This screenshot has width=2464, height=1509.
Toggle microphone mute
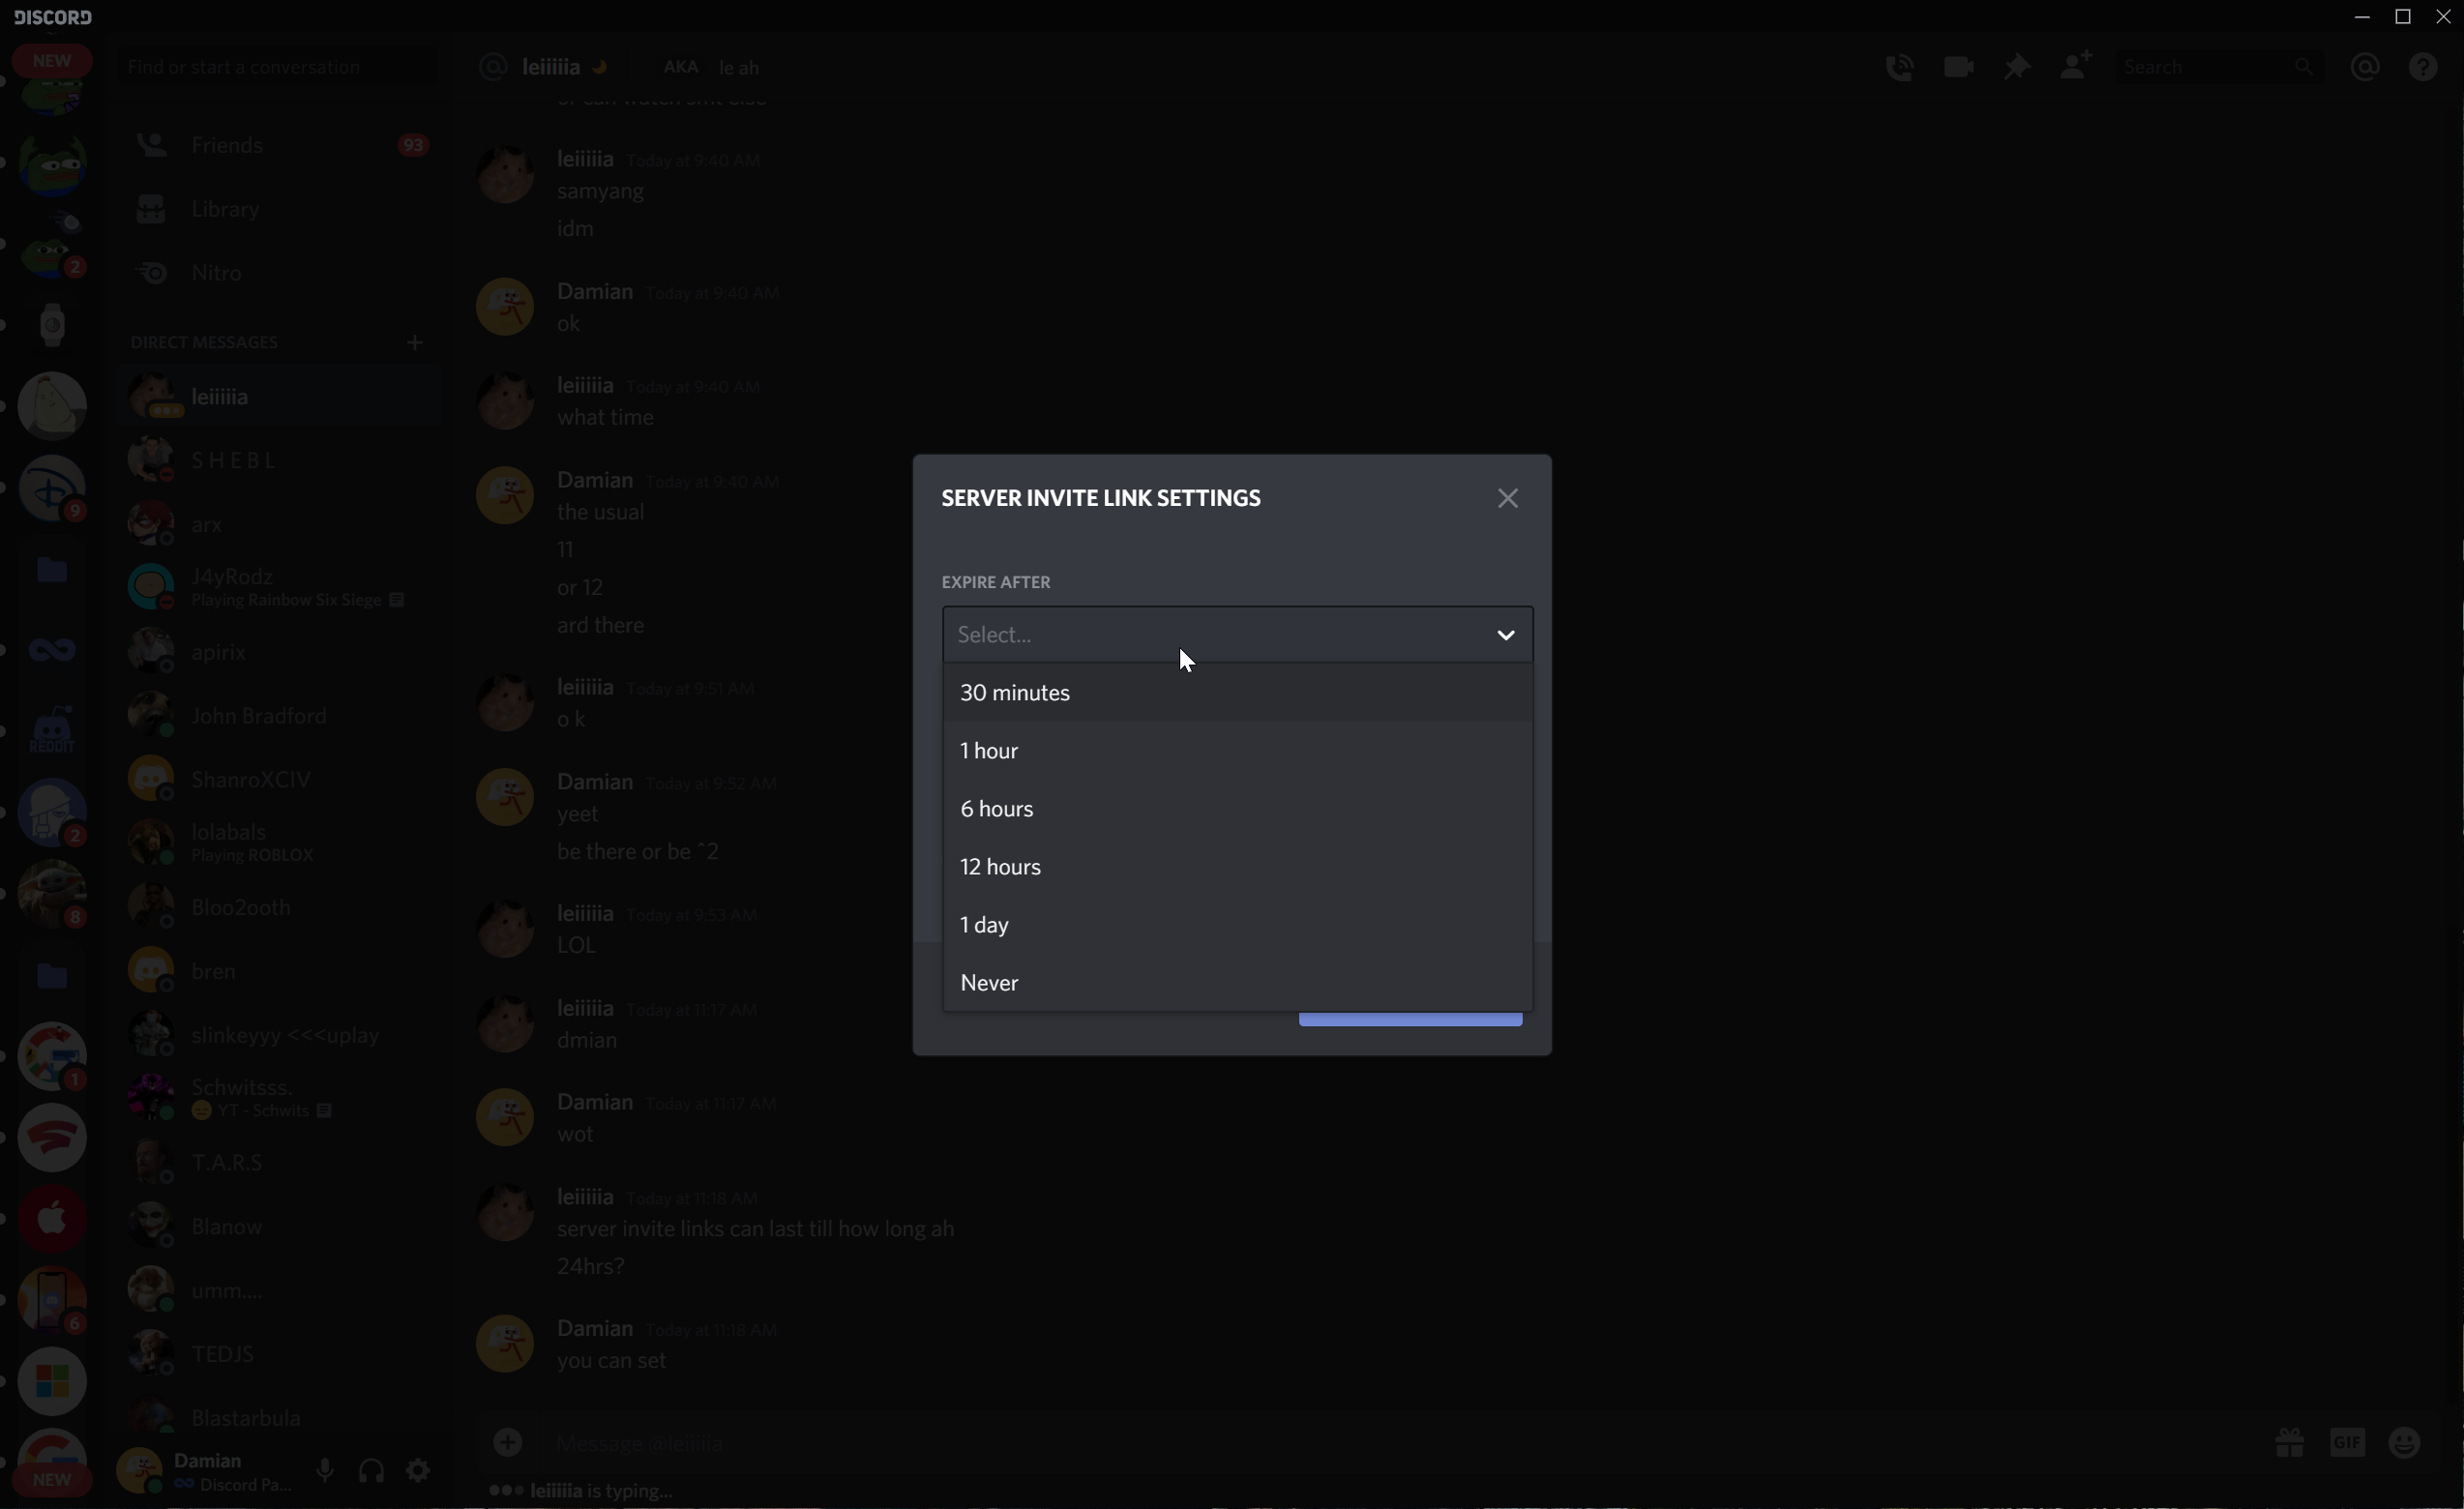(x=325, y=1471)
